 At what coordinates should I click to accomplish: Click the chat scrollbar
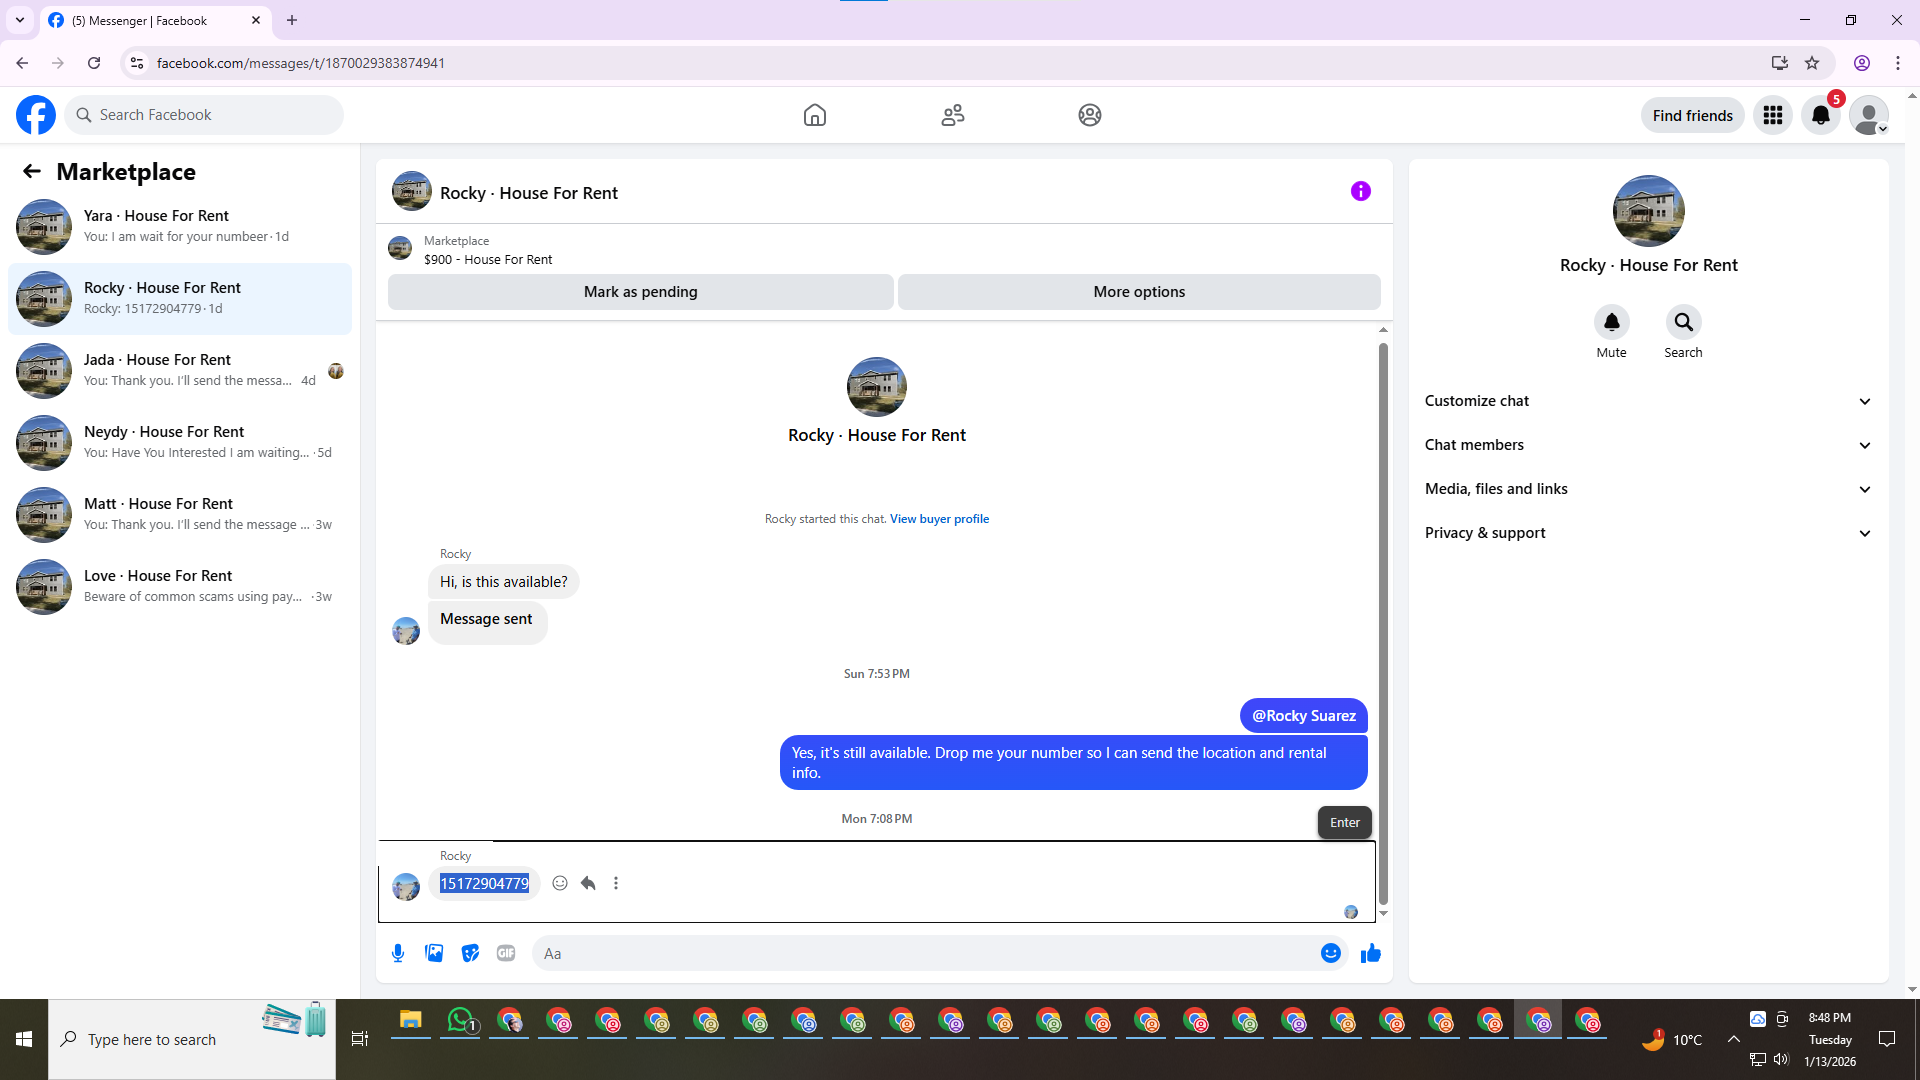pyautogui.click(x=1383, y=620)
